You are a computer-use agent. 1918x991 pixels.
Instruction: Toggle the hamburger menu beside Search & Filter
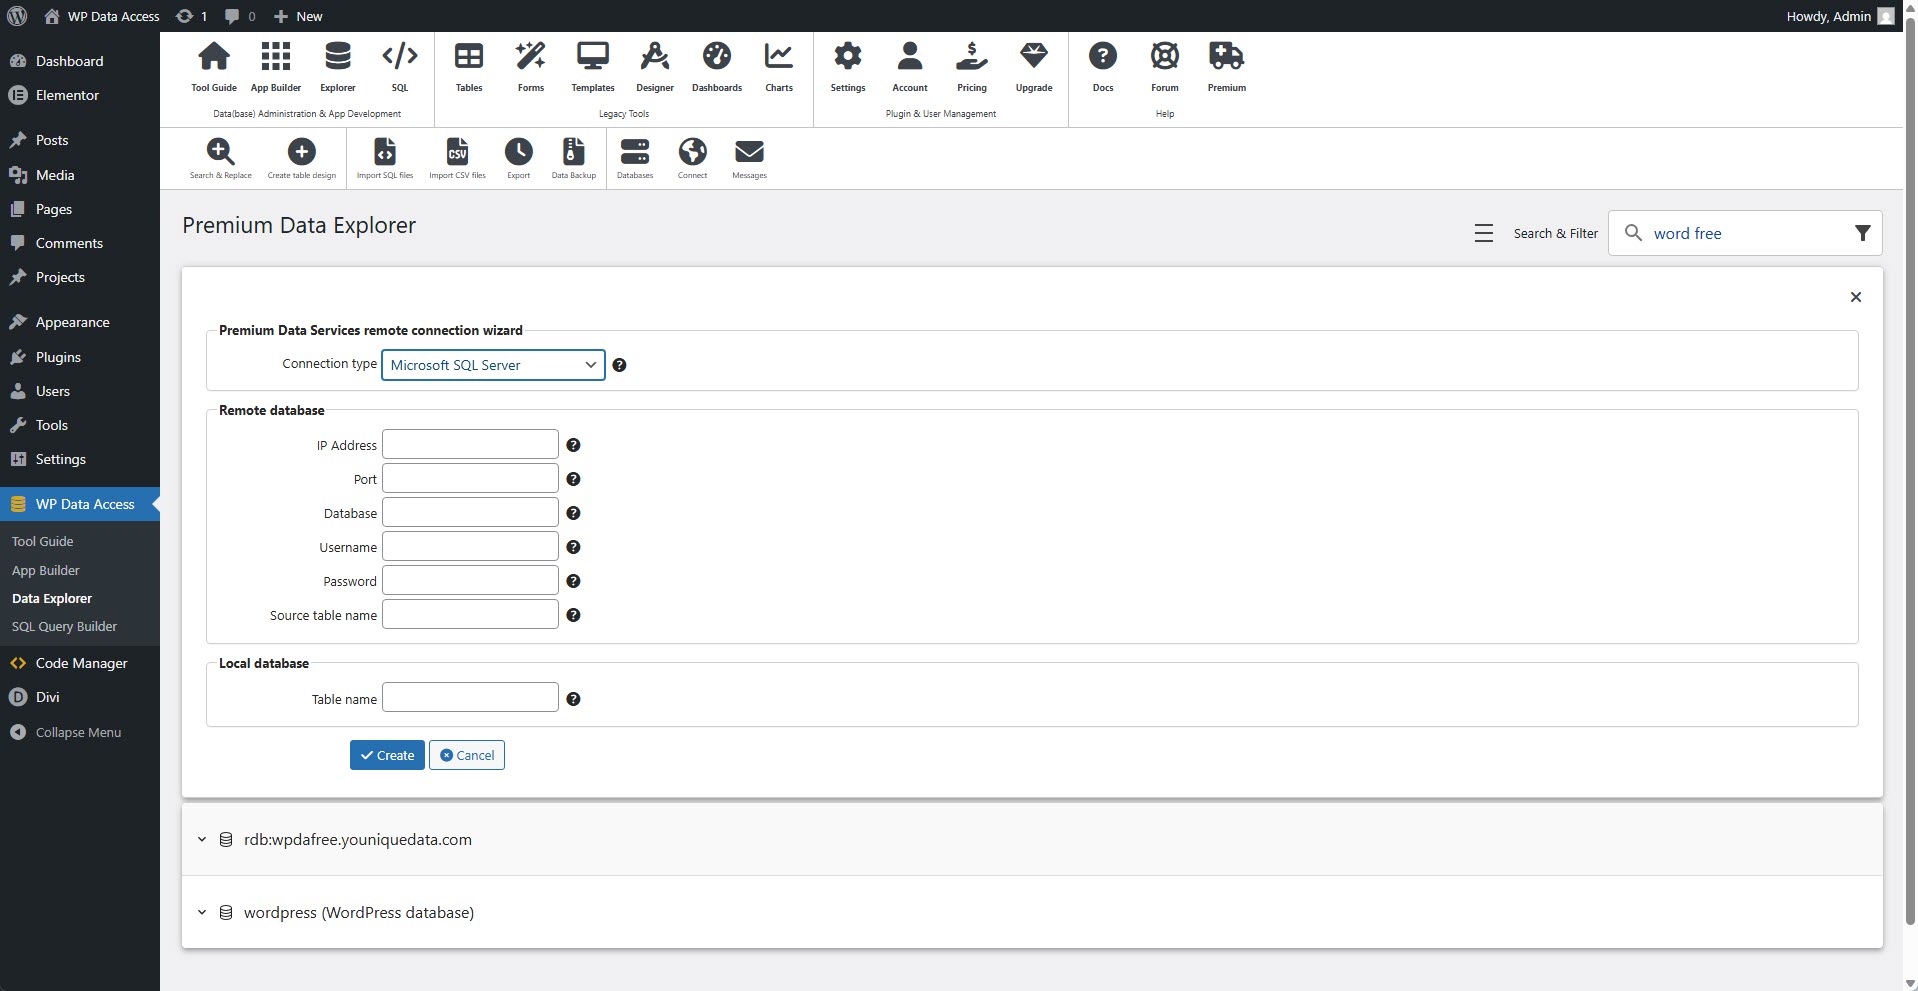[x=1483, y=233]
